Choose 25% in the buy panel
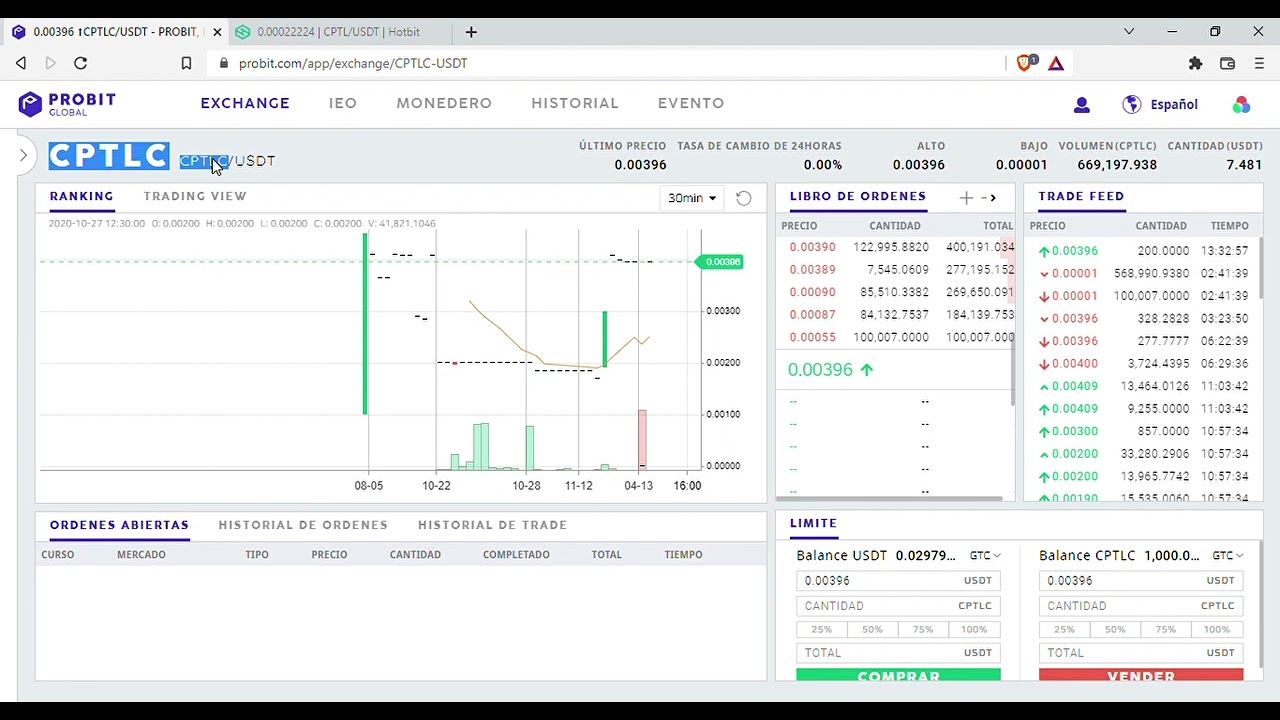1280x720 pixels. point(822,629)
